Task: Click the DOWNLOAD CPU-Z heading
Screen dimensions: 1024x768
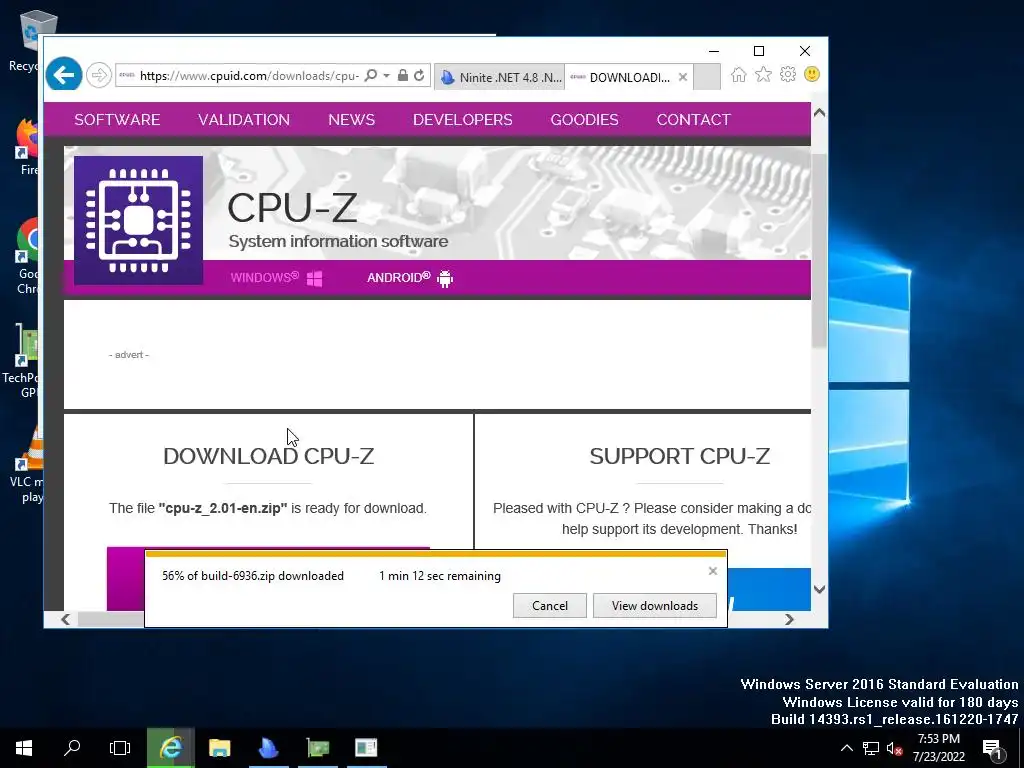Action: coord(268,456)
